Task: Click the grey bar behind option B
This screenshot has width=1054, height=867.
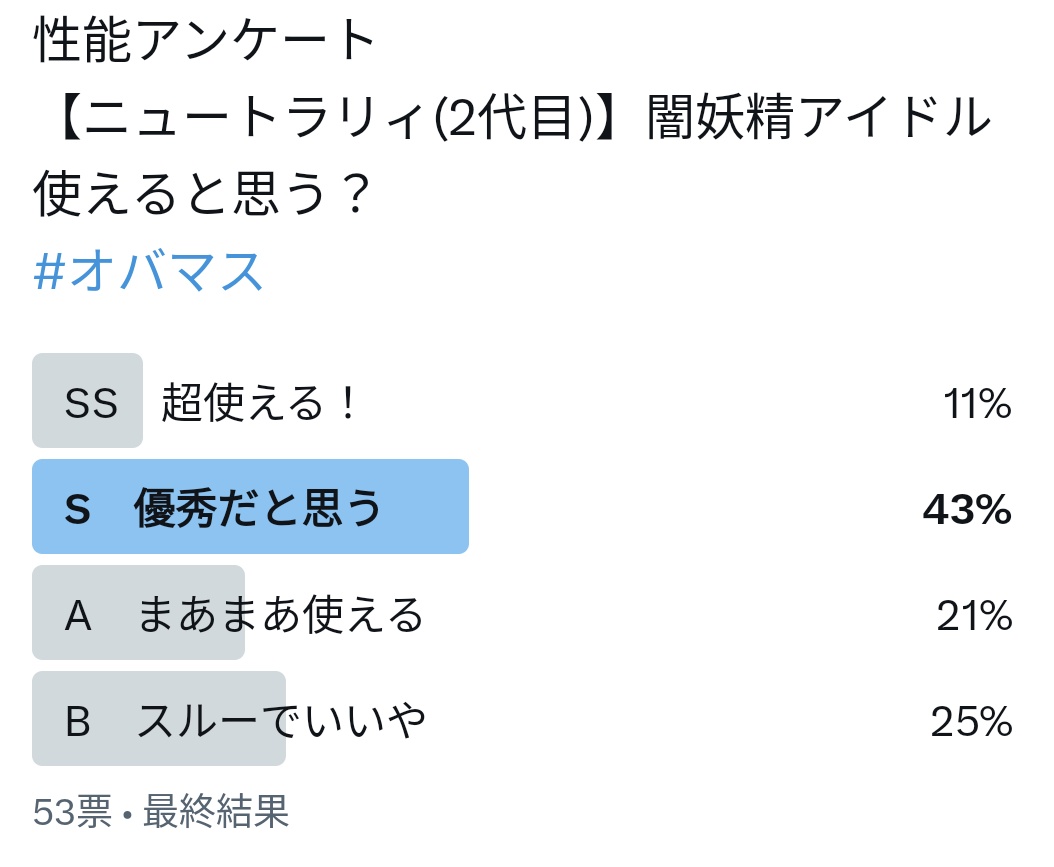Action: point(159,718)
